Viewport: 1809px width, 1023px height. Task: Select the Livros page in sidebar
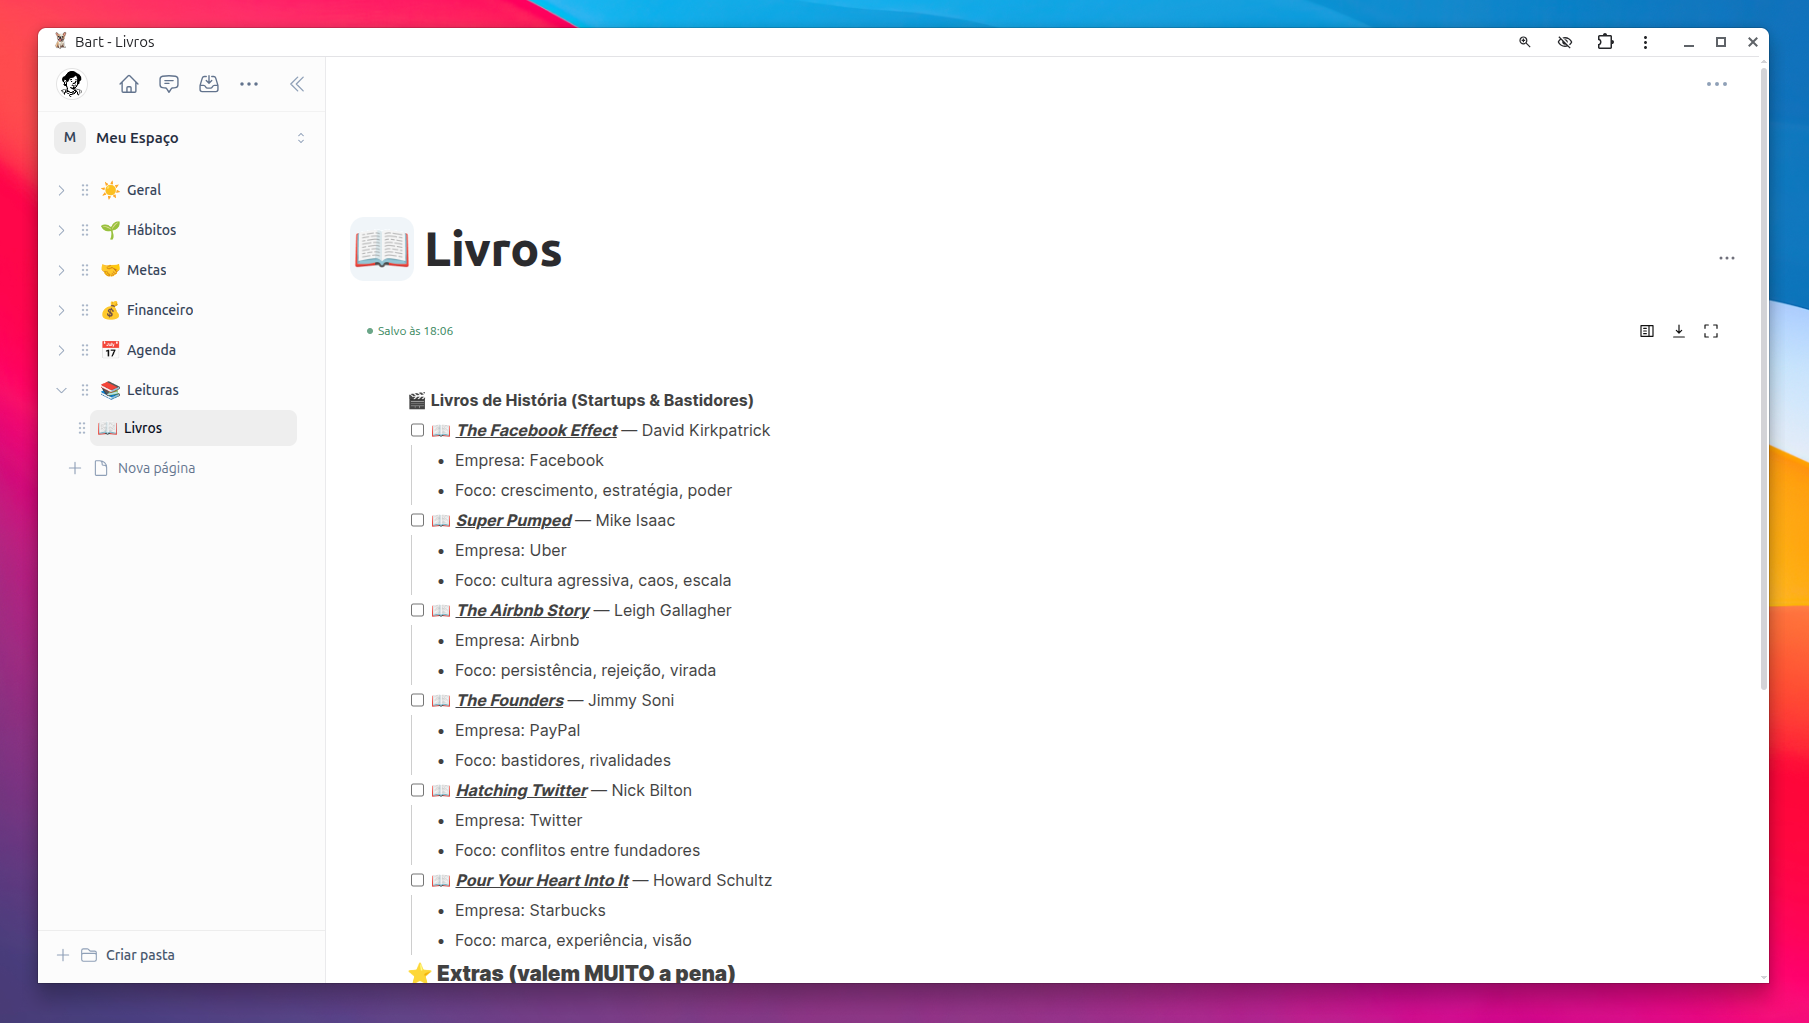pos(193,428)
